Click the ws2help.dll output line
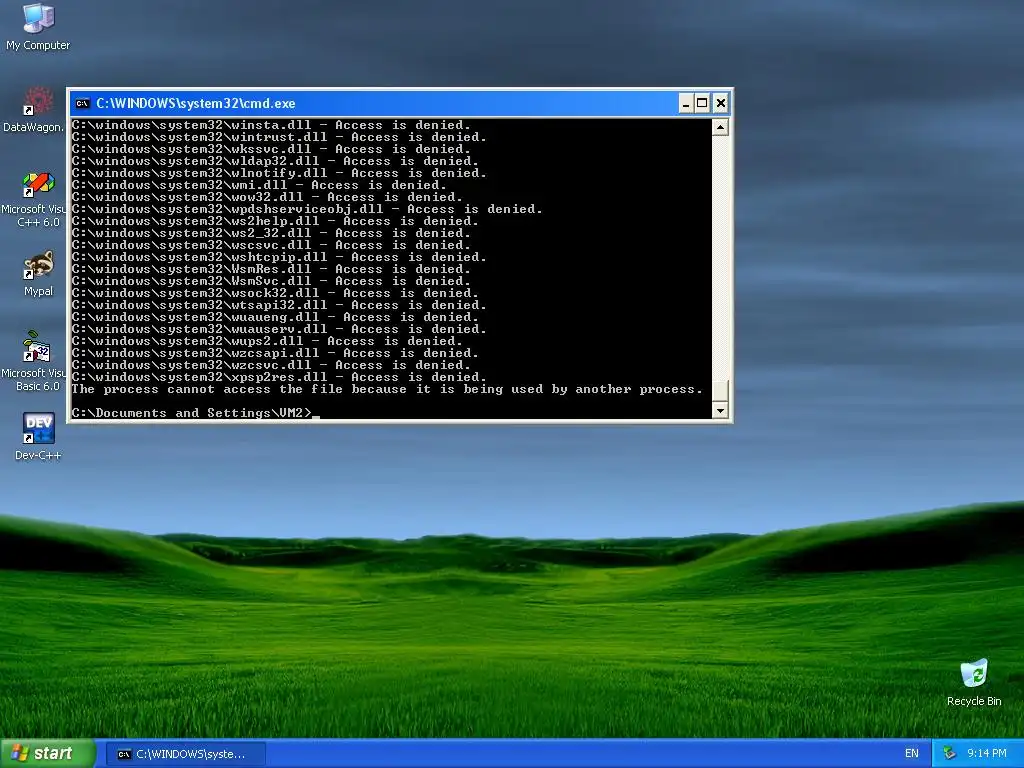 tap(275, 221)
